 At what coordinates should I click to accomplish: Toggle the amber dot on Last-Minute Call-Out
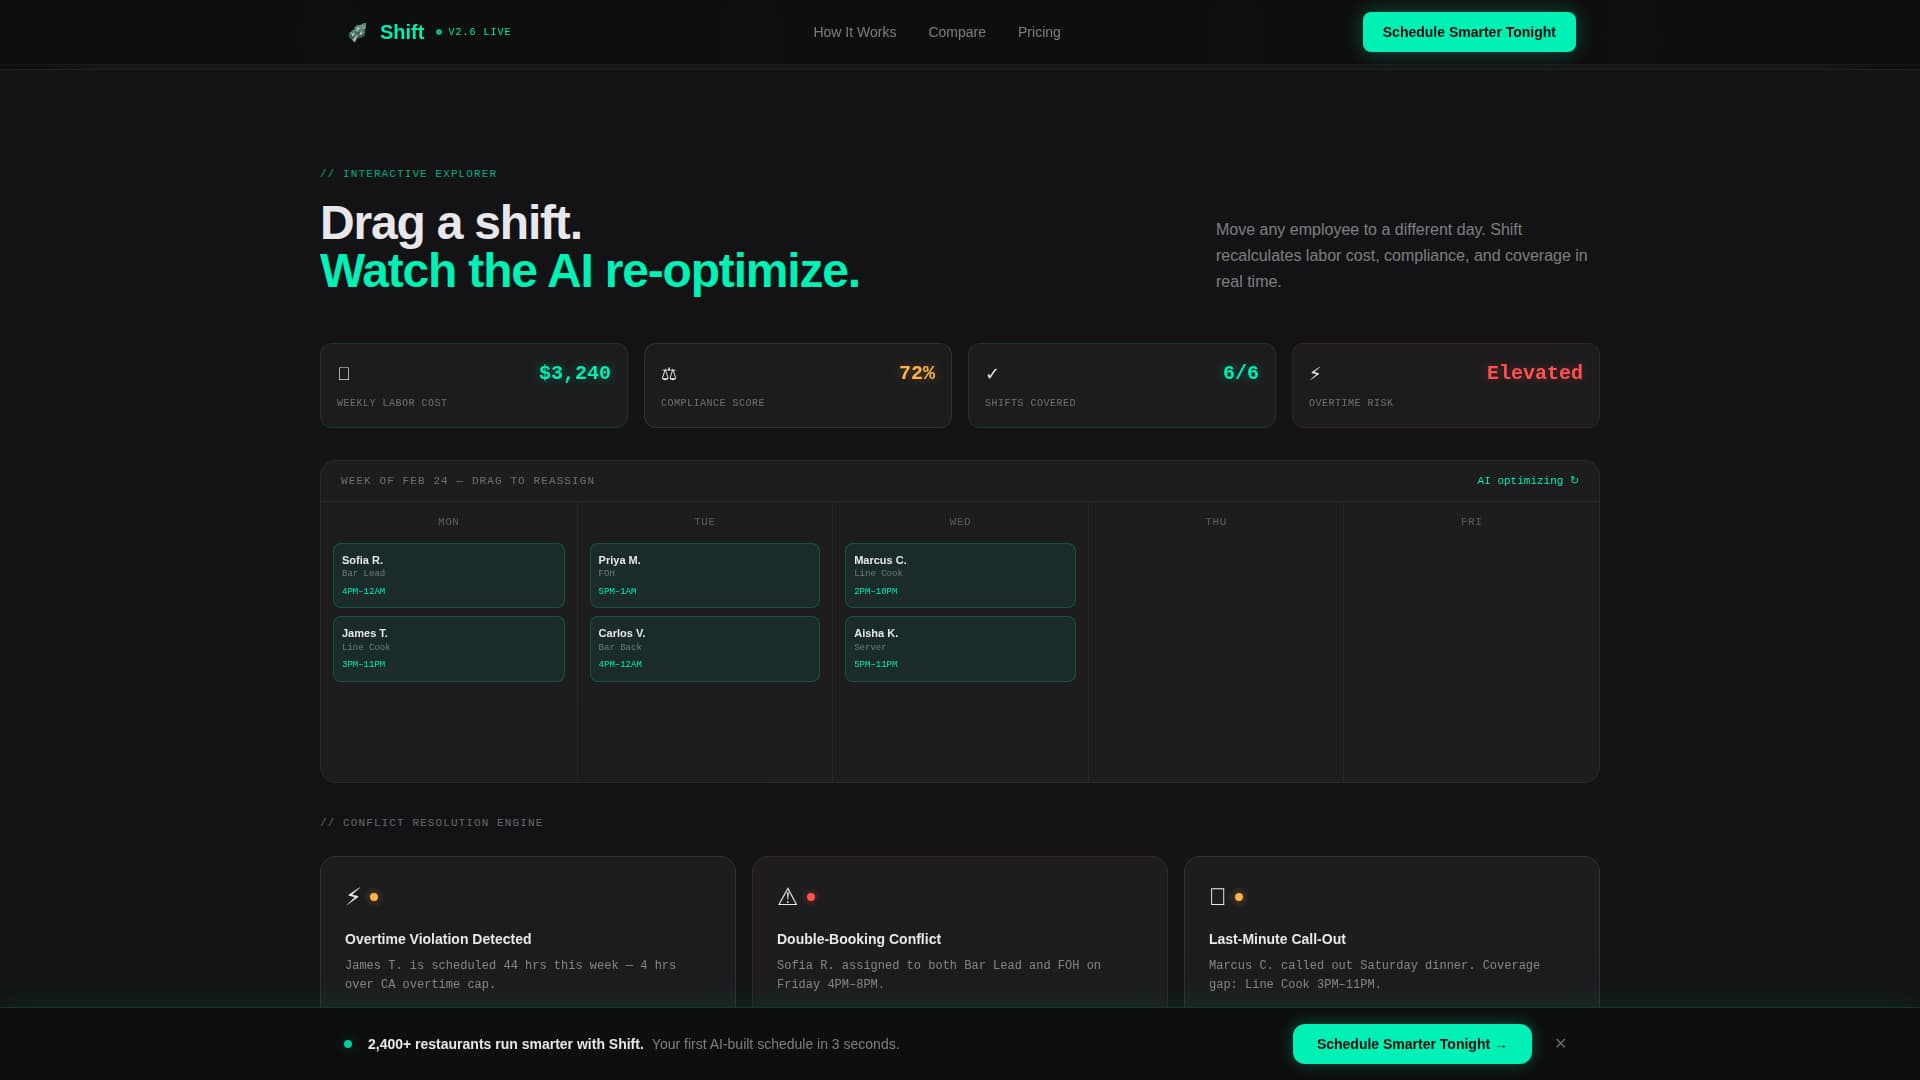1239,896
